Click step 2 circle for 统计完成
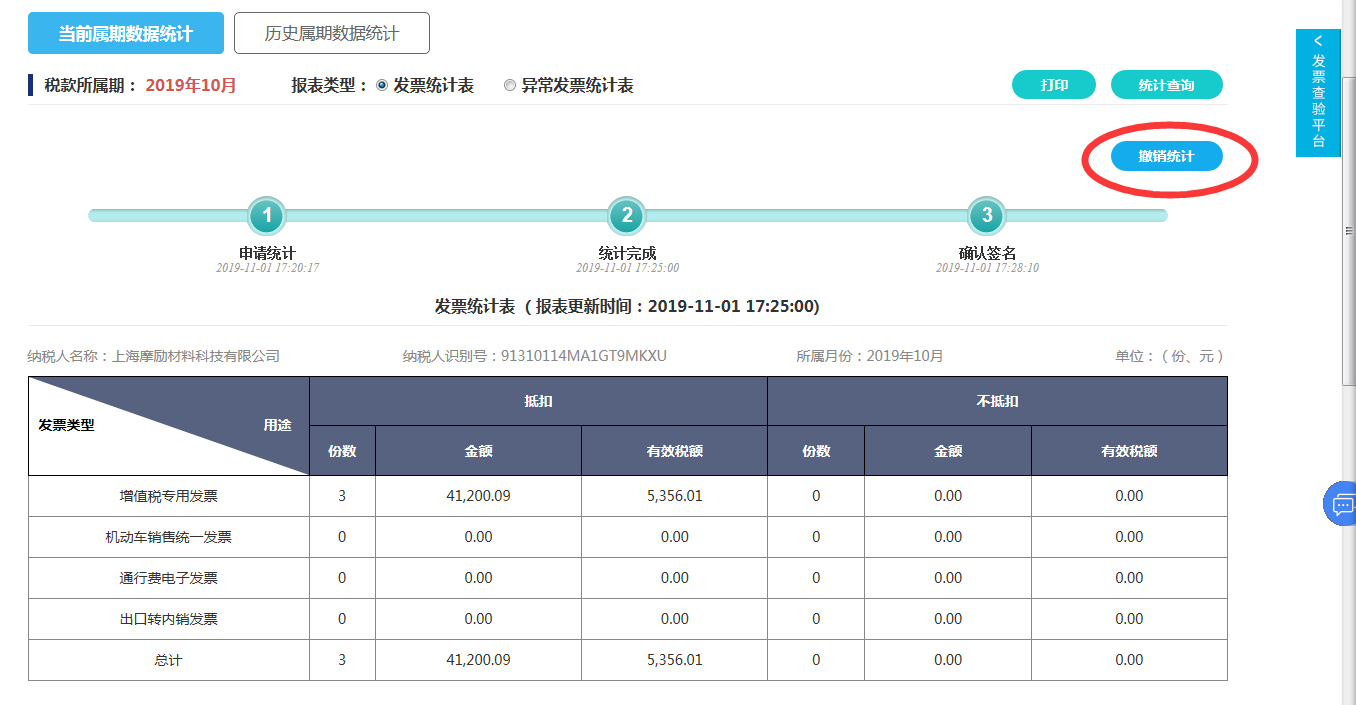The width and height of the screenshot is (1356, 705). click(627, 215)
